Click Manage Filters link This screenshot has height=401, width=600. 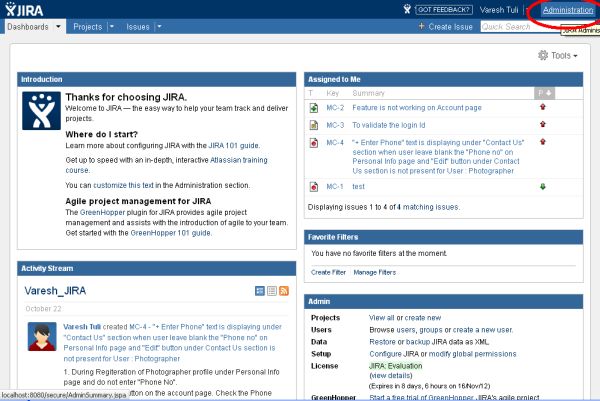point(375,272)
